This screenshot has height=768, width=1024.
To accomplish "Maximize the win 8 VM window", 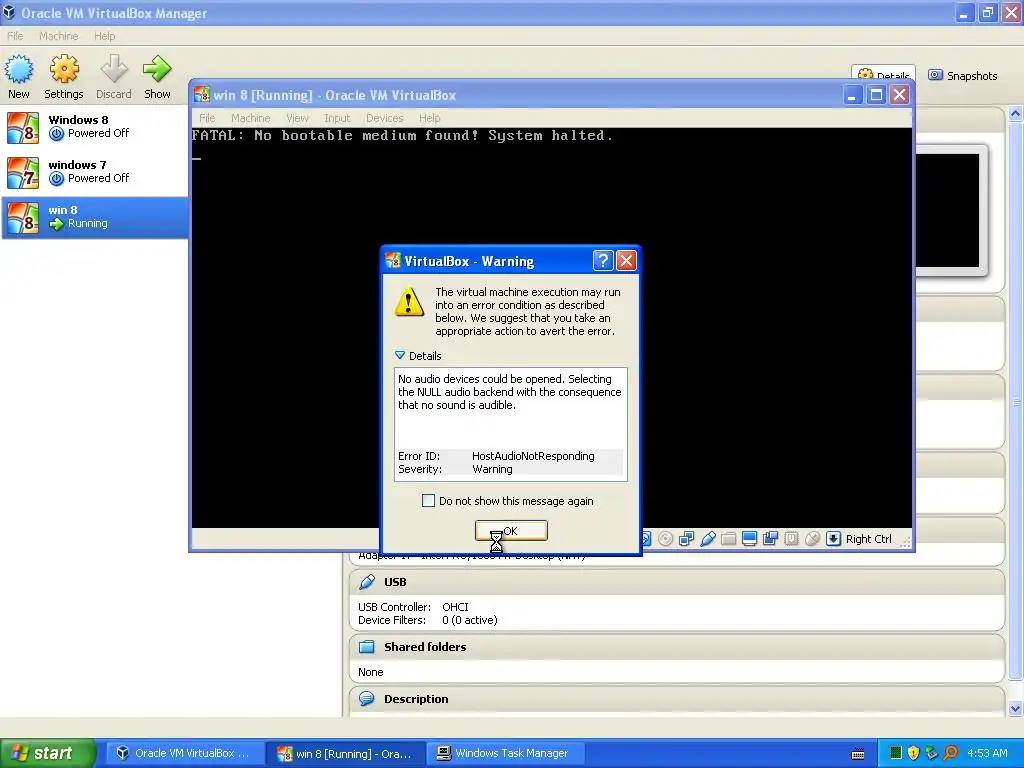I will tap(876, 95).
